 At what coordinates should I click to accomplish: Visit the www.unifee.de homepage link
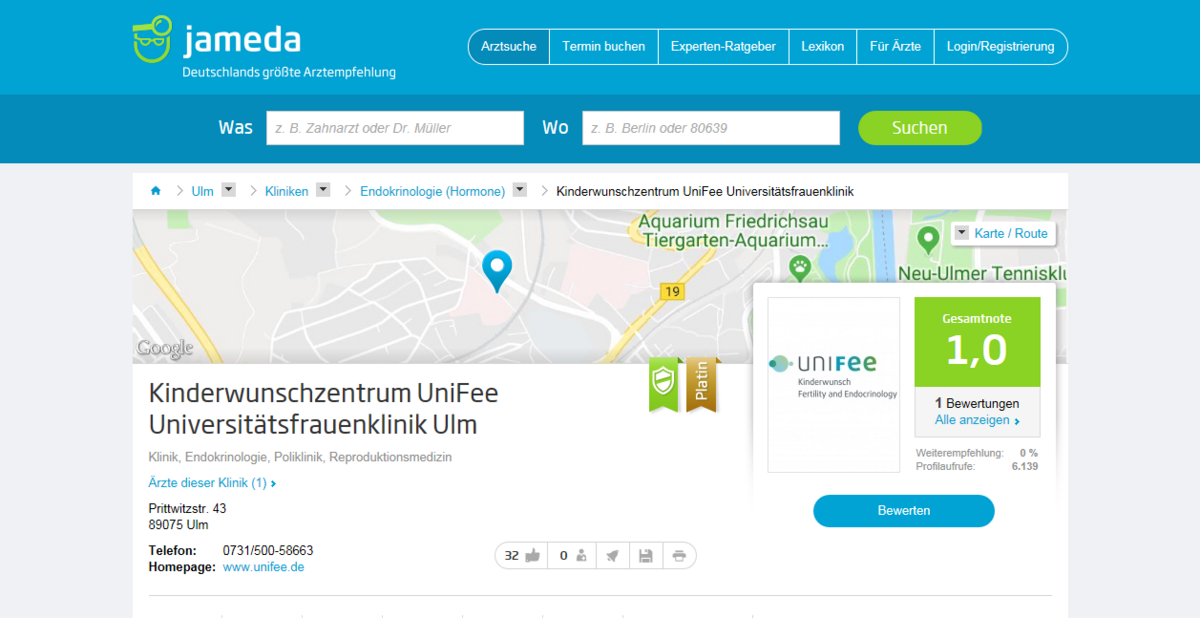(263, 566)
